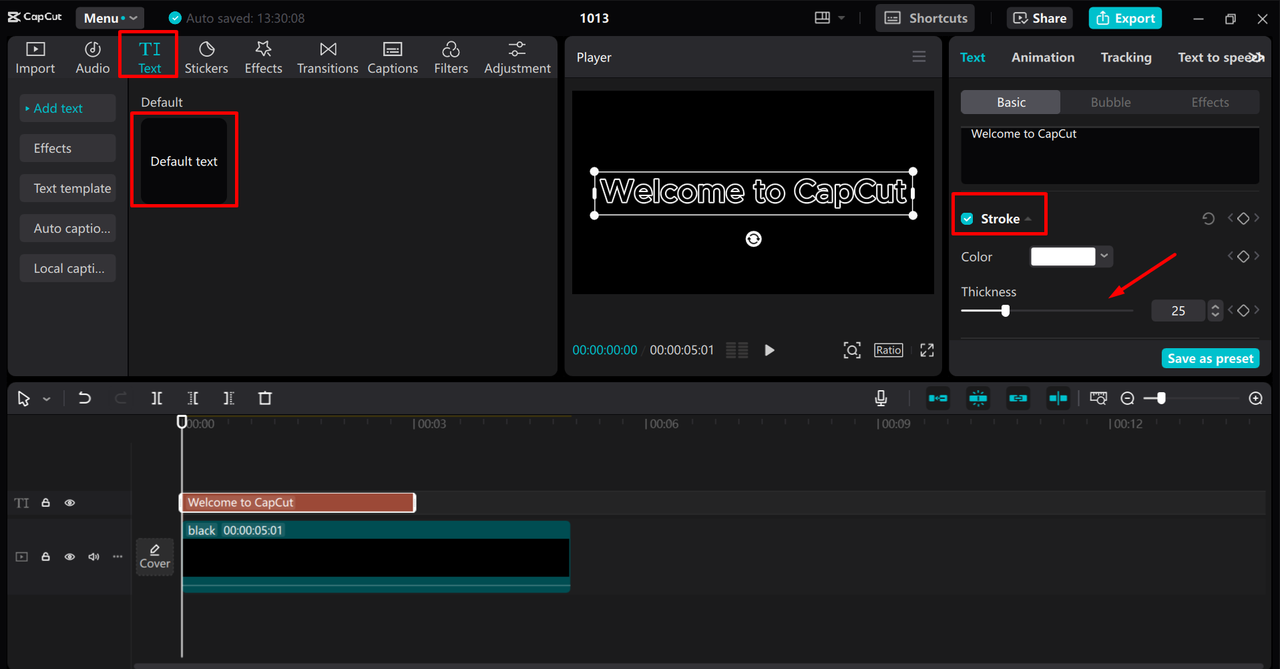Switch to the Animation tab
1280x669 pixels.
[1043, 57]
